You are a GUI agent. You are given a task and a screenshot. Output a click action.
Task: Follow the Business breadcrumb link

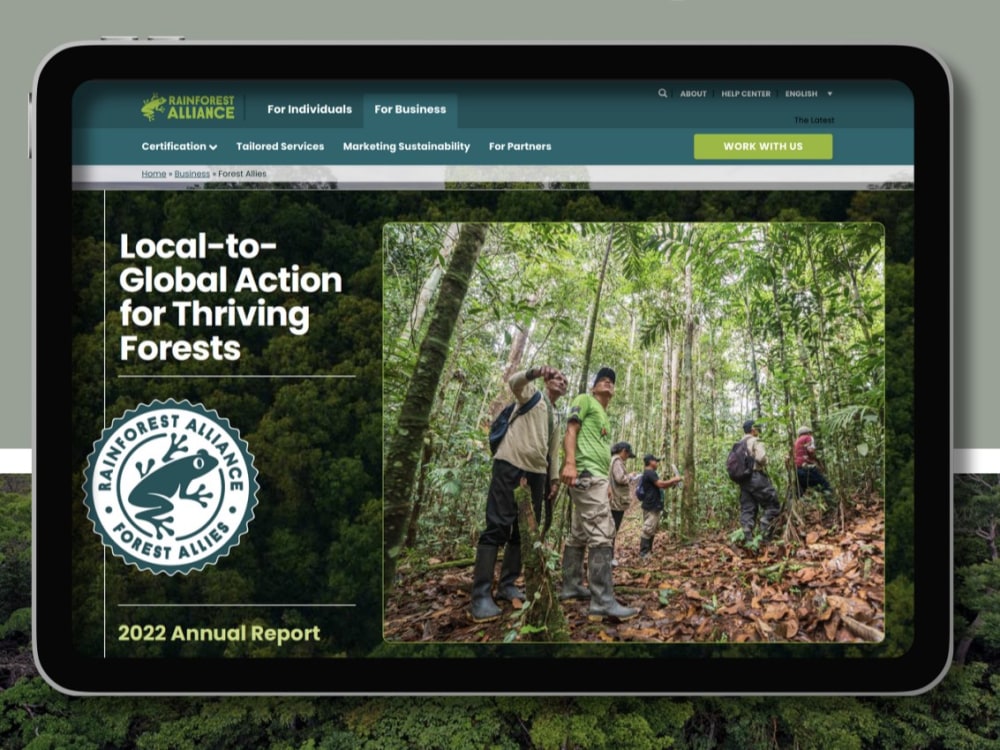coord(192,173)
